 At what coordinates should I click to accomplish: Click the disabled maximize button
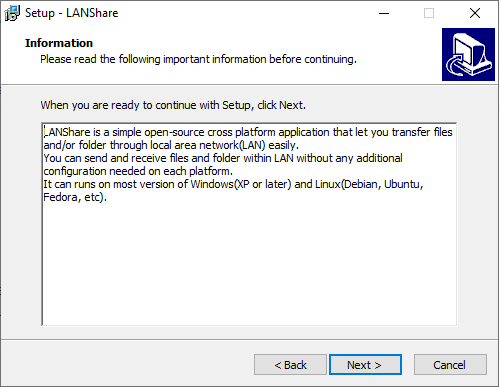click(429, 13)
